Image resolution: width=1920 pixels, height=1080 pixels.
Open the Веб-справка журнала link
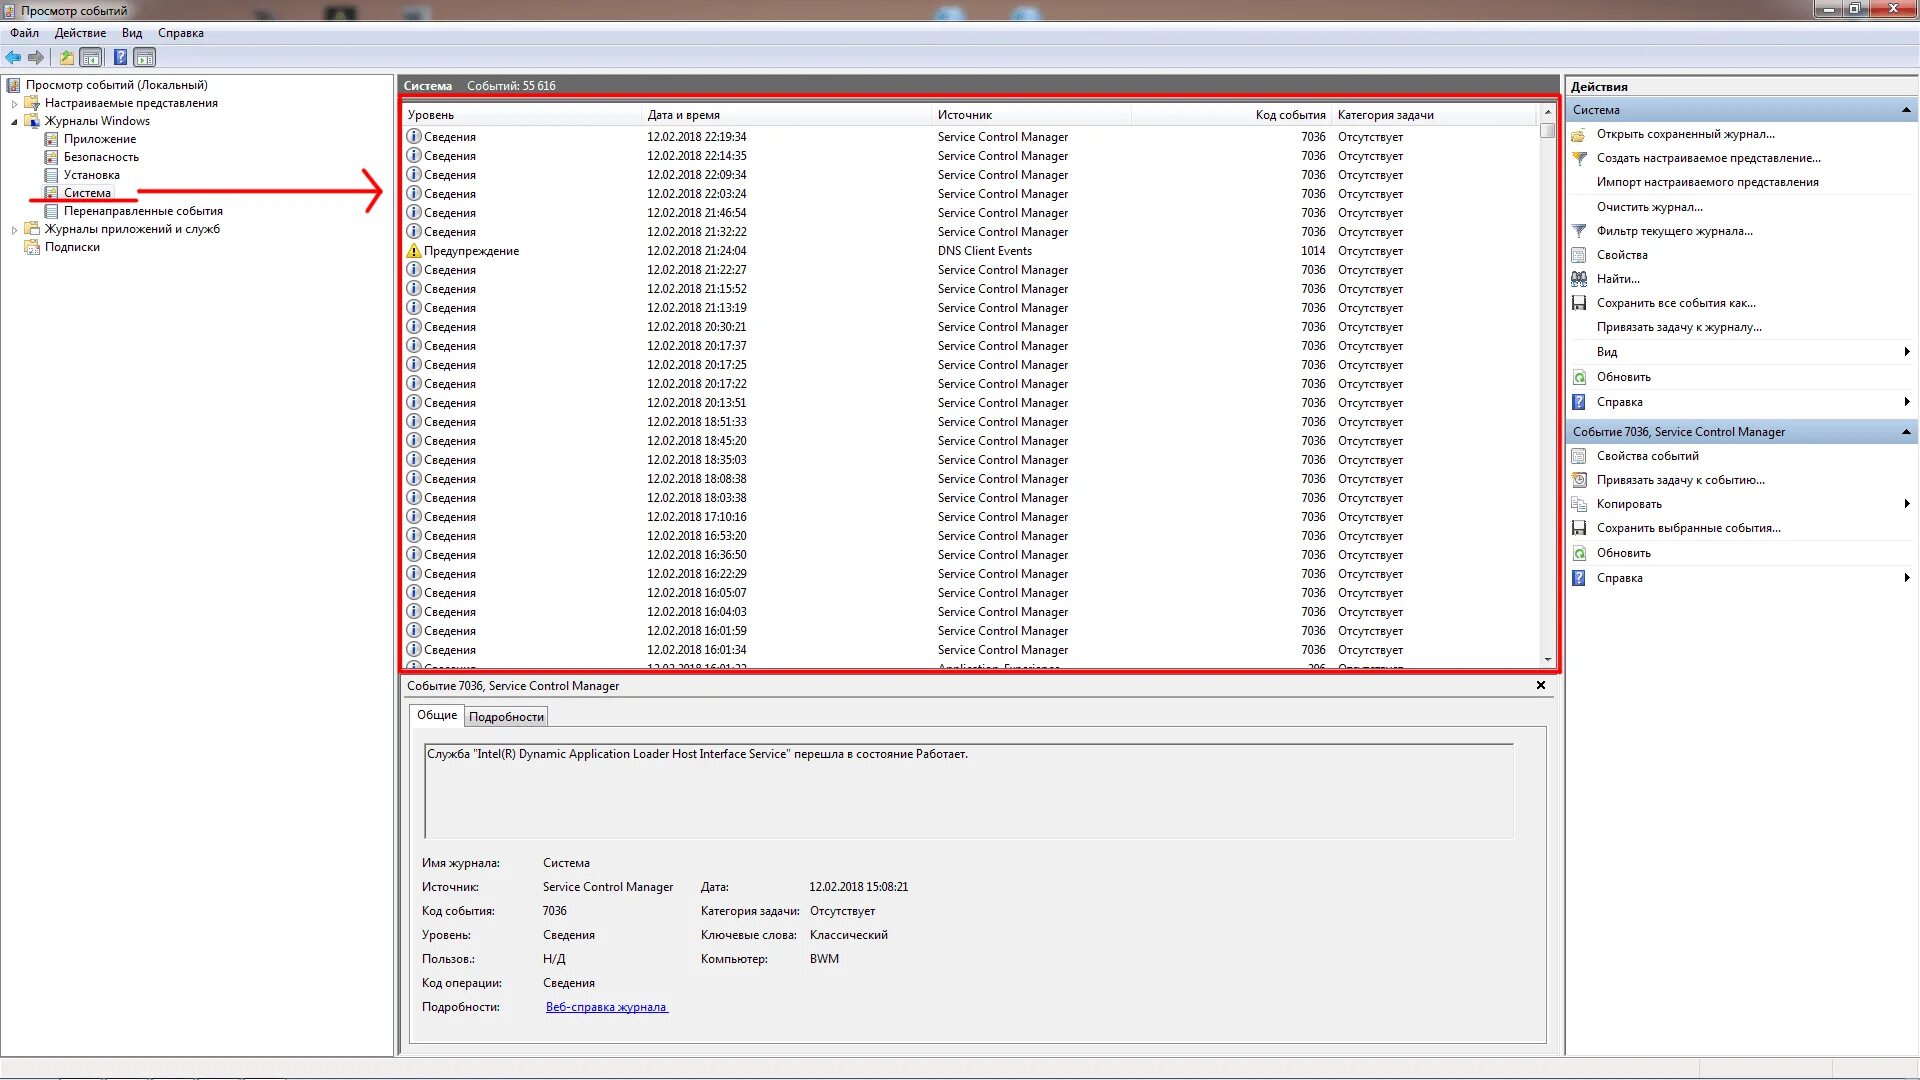[606, 1007]
